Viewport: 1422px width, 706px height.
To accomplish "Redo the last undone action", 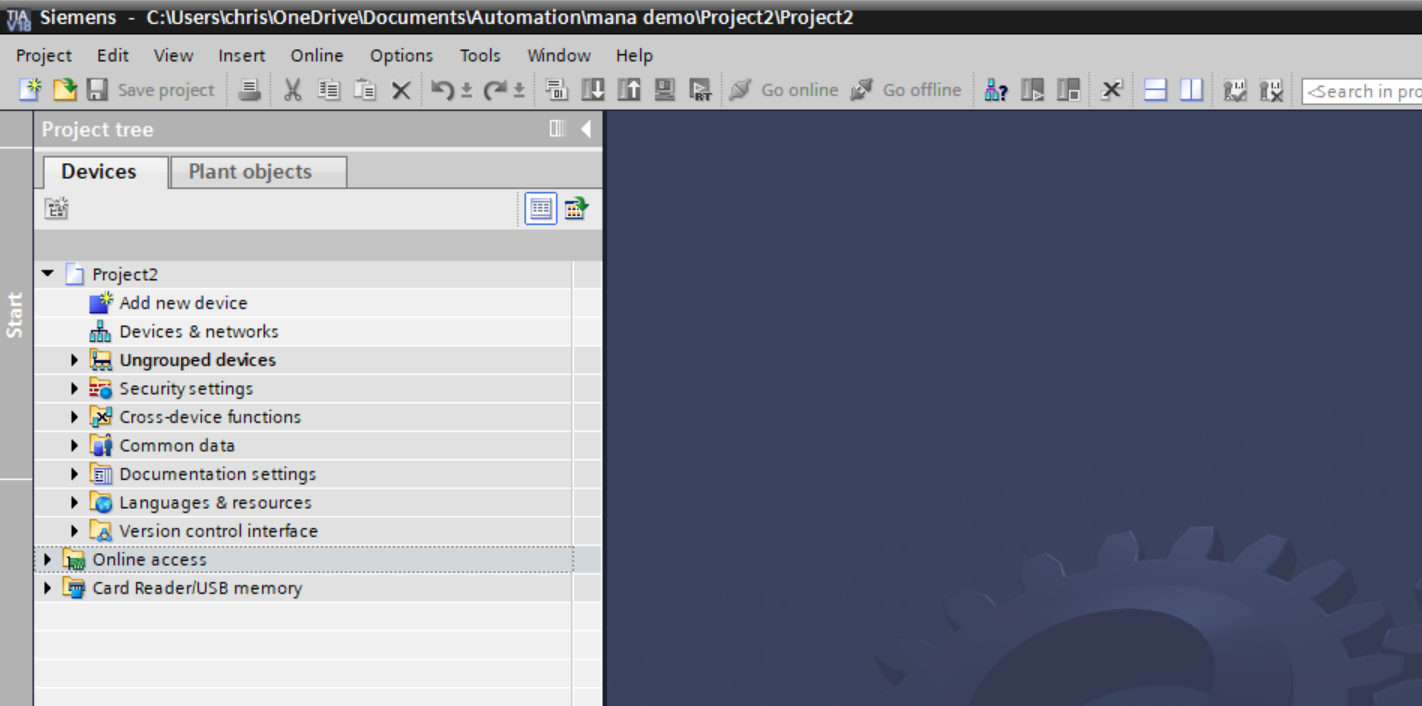I will (x=496, y=90).
